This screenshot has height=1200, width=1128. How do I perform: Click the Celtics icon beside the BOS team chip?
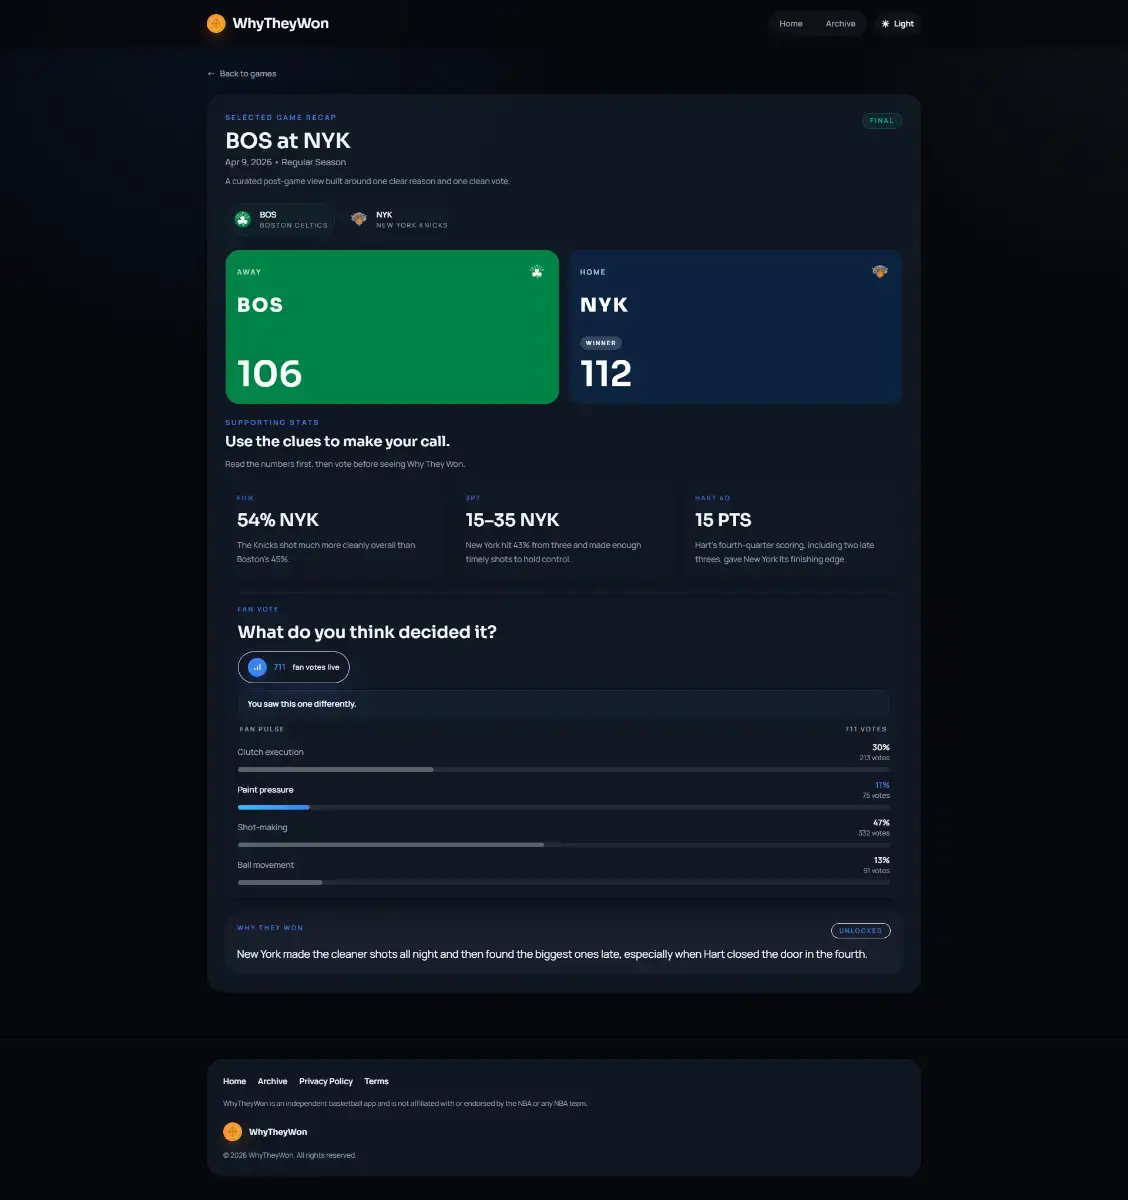pos(242,219)
